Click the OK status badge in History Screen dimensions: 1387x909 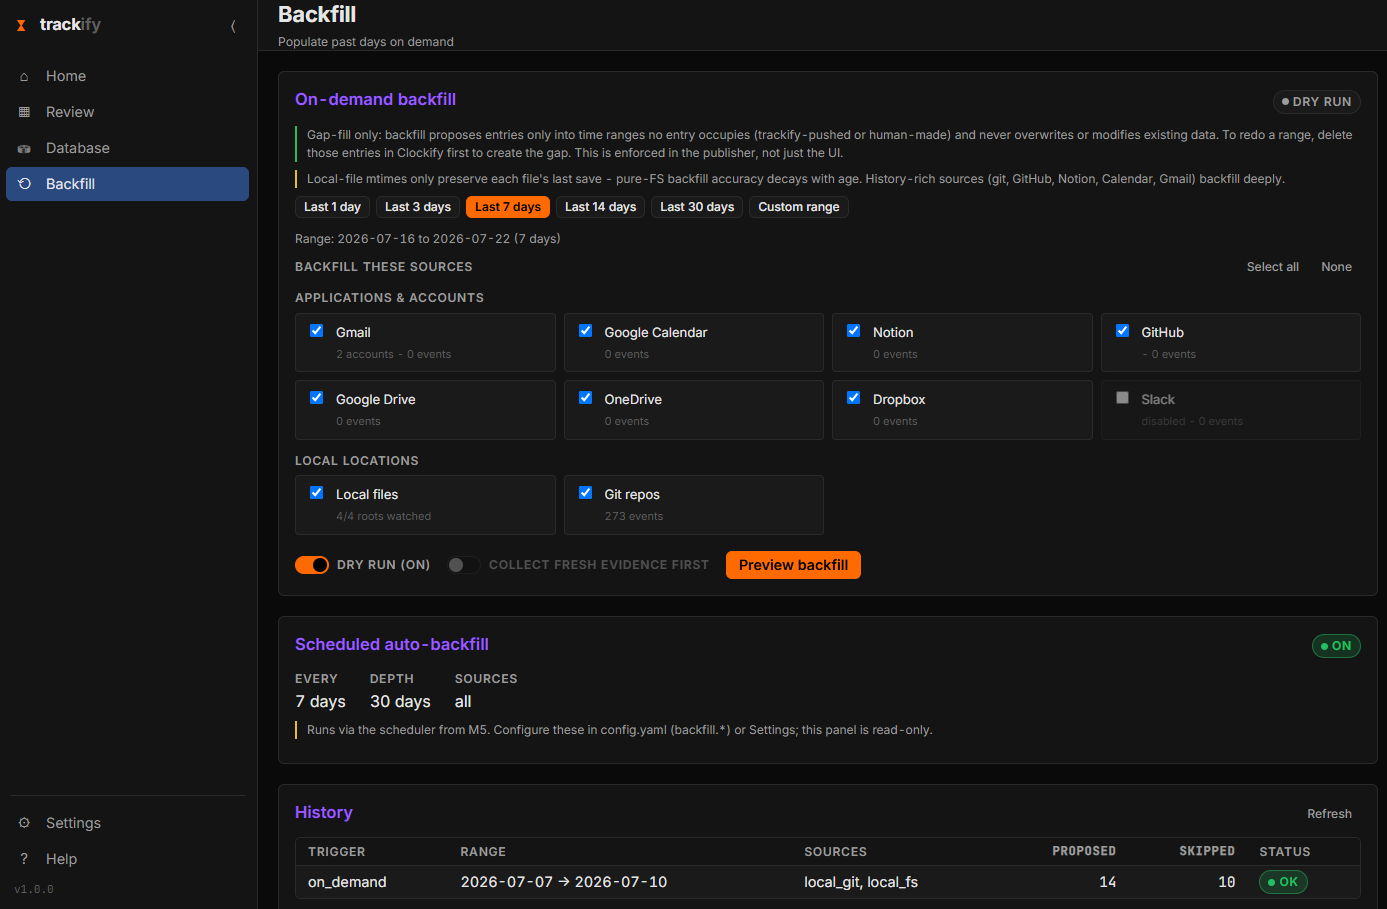click(1283, 882)
